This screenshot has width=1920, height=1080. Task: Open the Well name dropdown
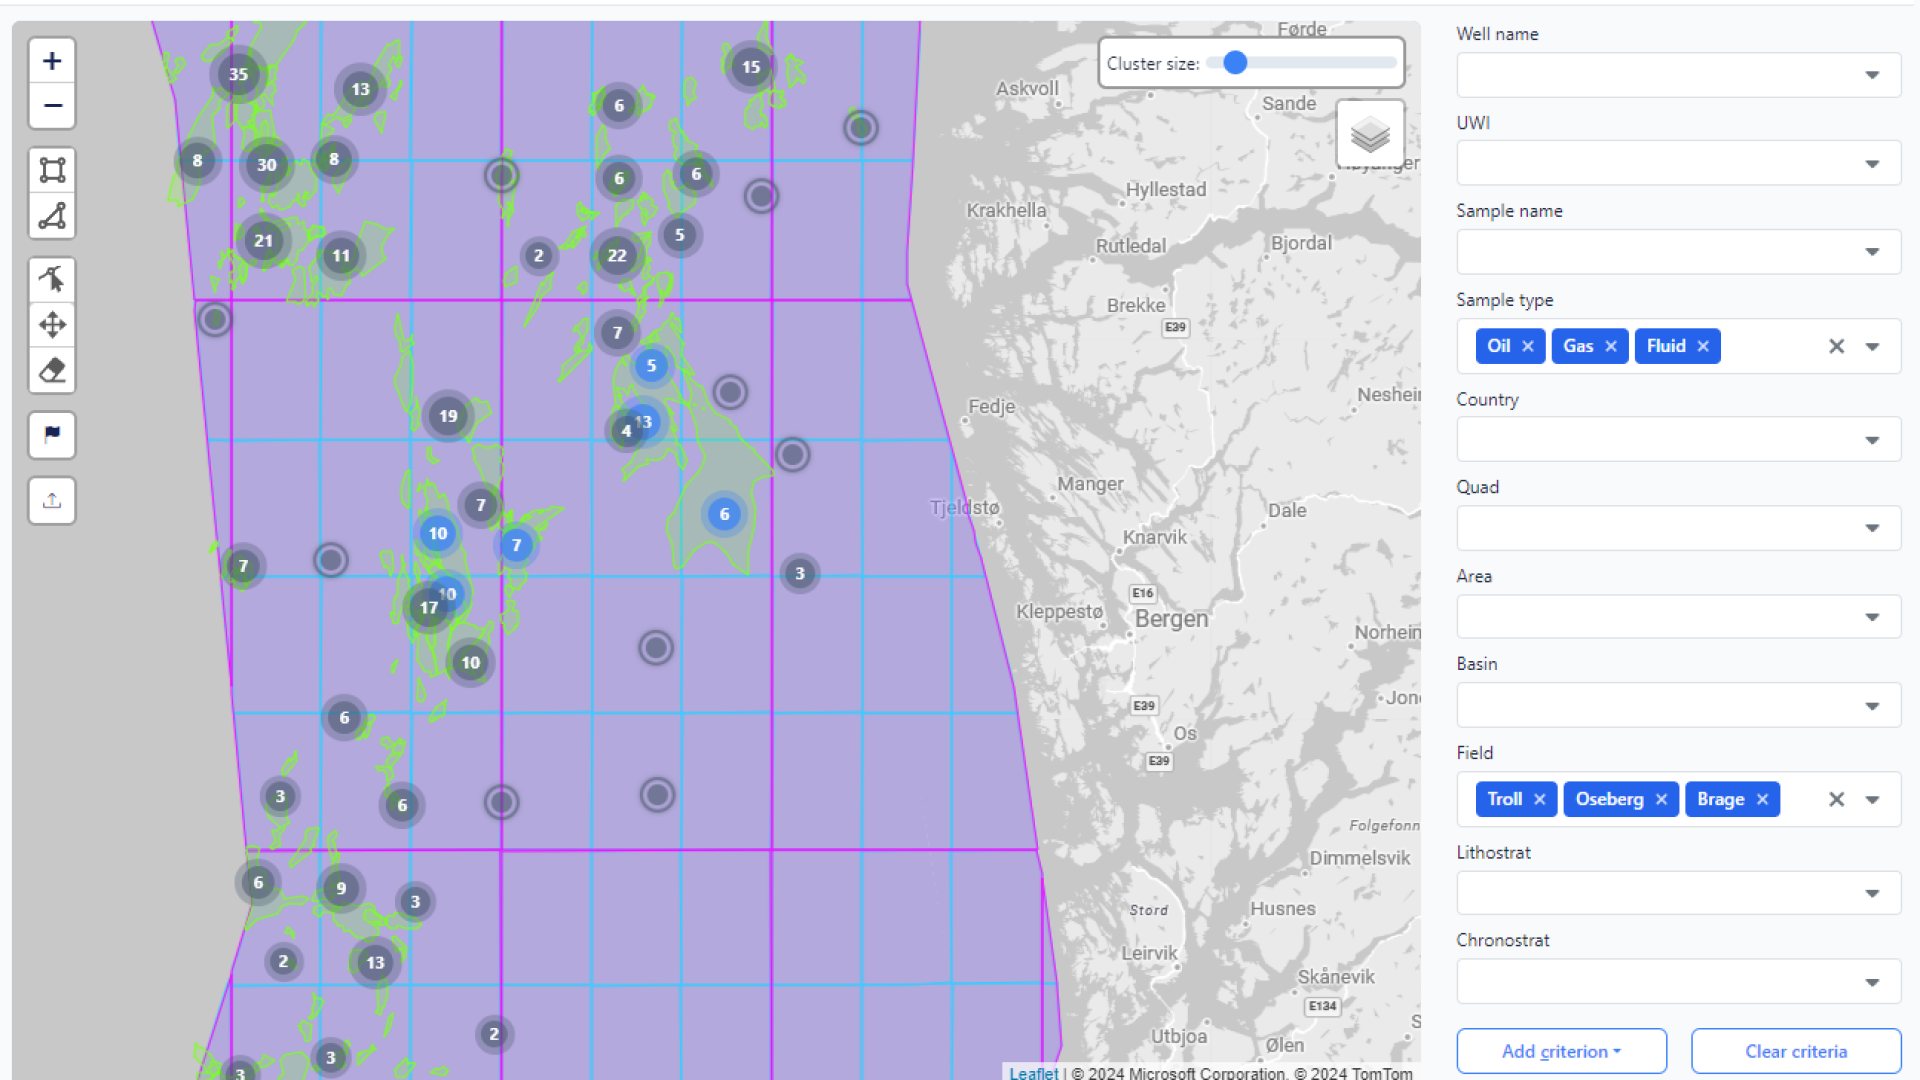pyautogui.click(x=1872, y=75)
